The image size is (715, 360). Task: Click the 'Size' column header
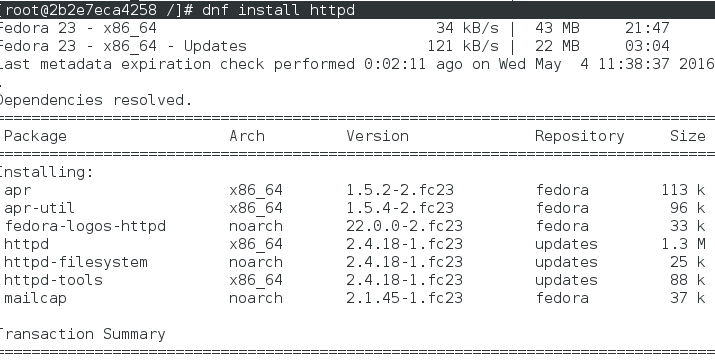coord(688,136)
